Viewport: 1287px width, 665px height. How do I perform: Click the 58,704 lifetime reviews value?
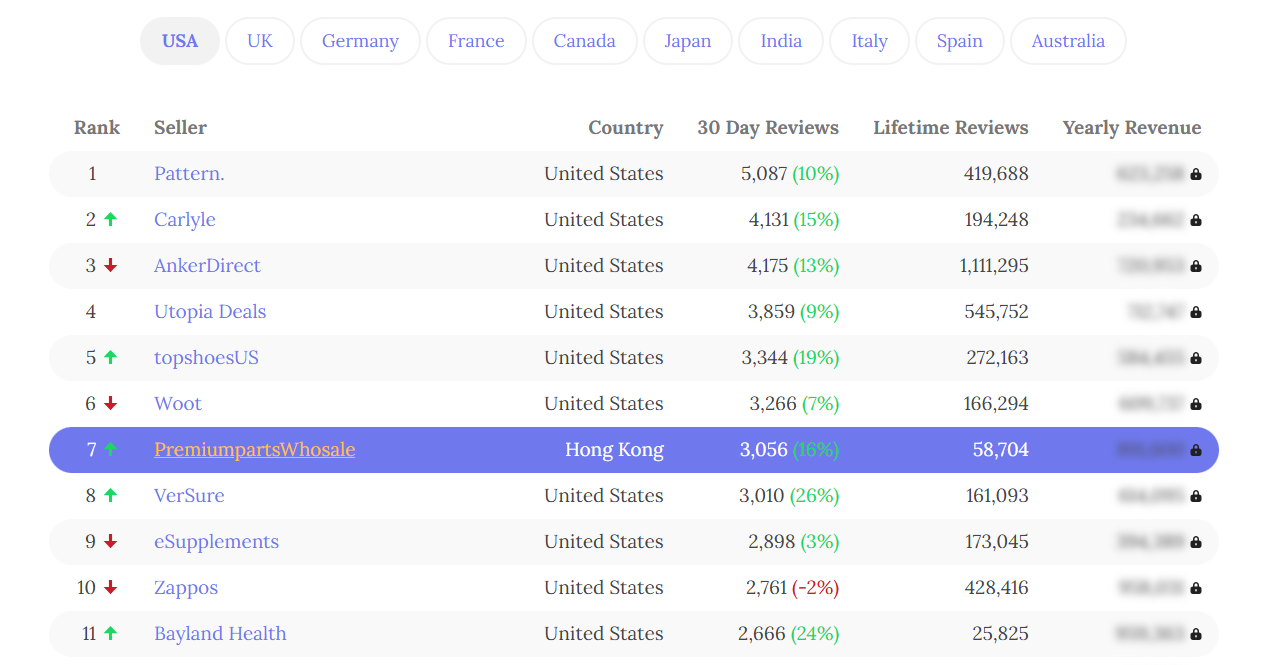pos(1001,450)
